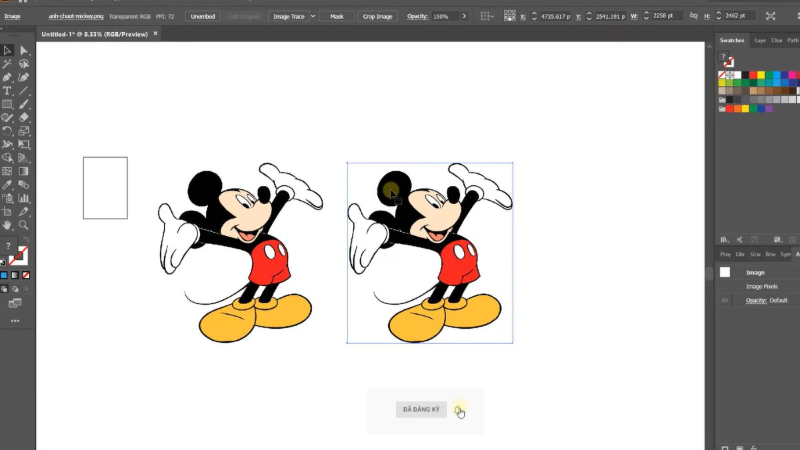
Task: Click the Crop Image button
Action: tap(378, 16)
